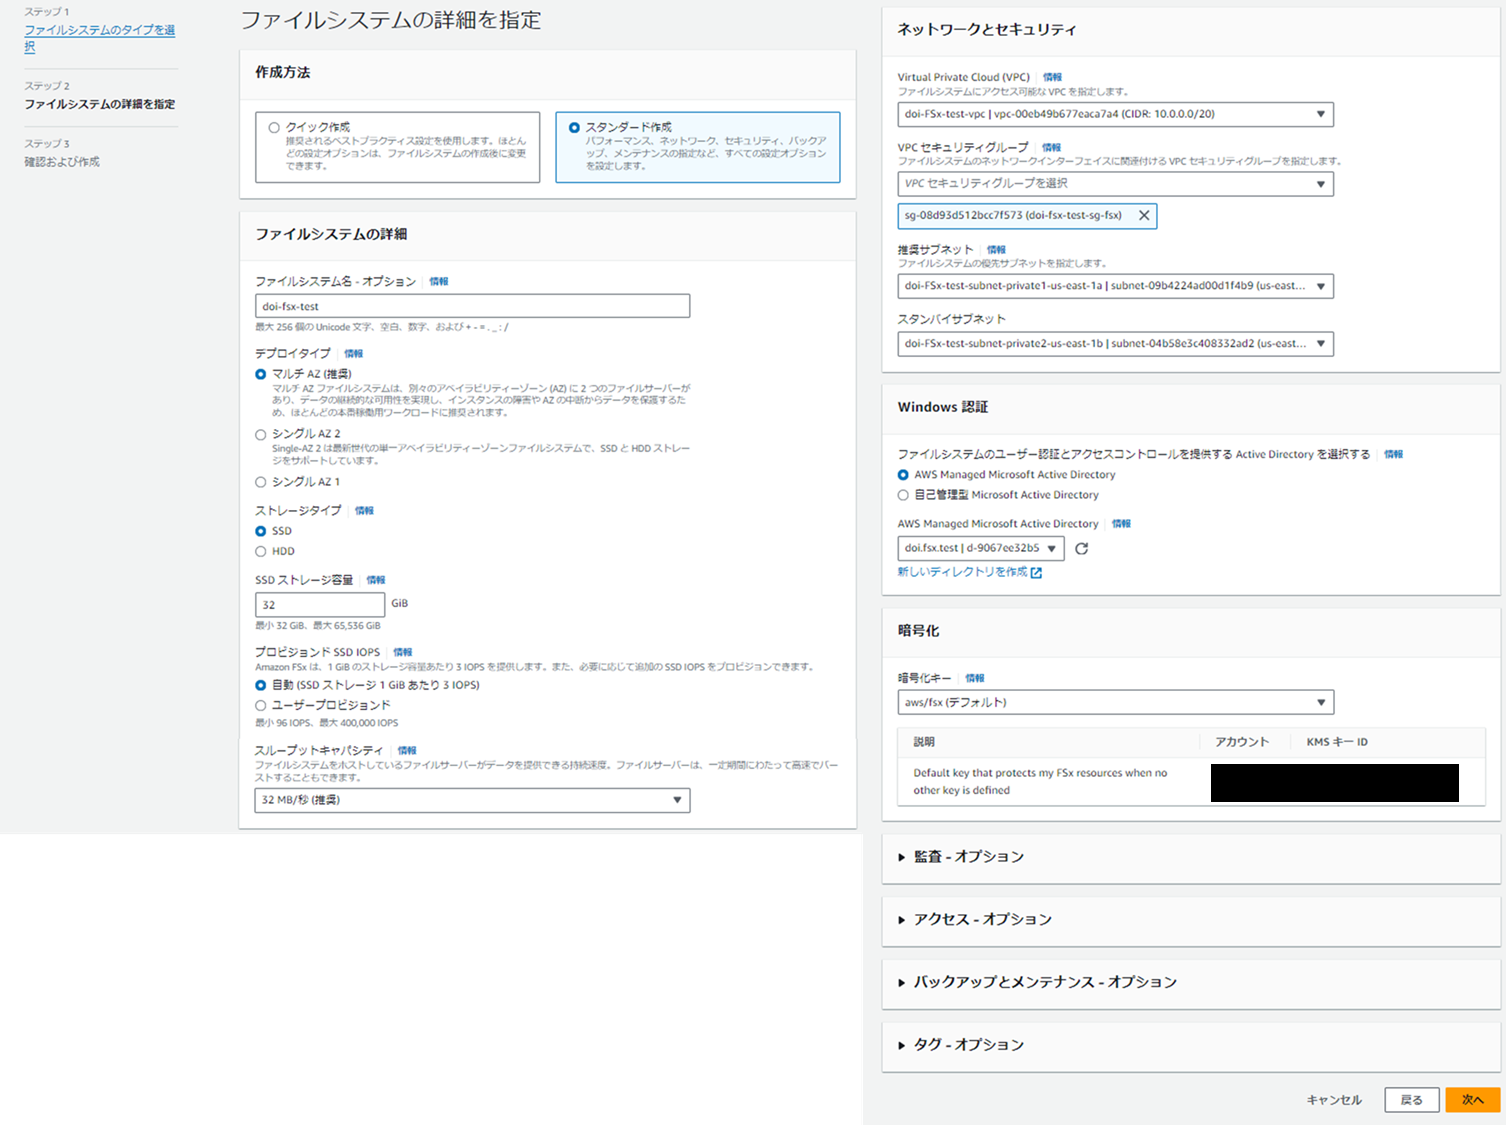The image size is (1506, 1125).
Task: Select AWS Managed Microsoft Active Directory radio
Action: [x=903, y=475]
